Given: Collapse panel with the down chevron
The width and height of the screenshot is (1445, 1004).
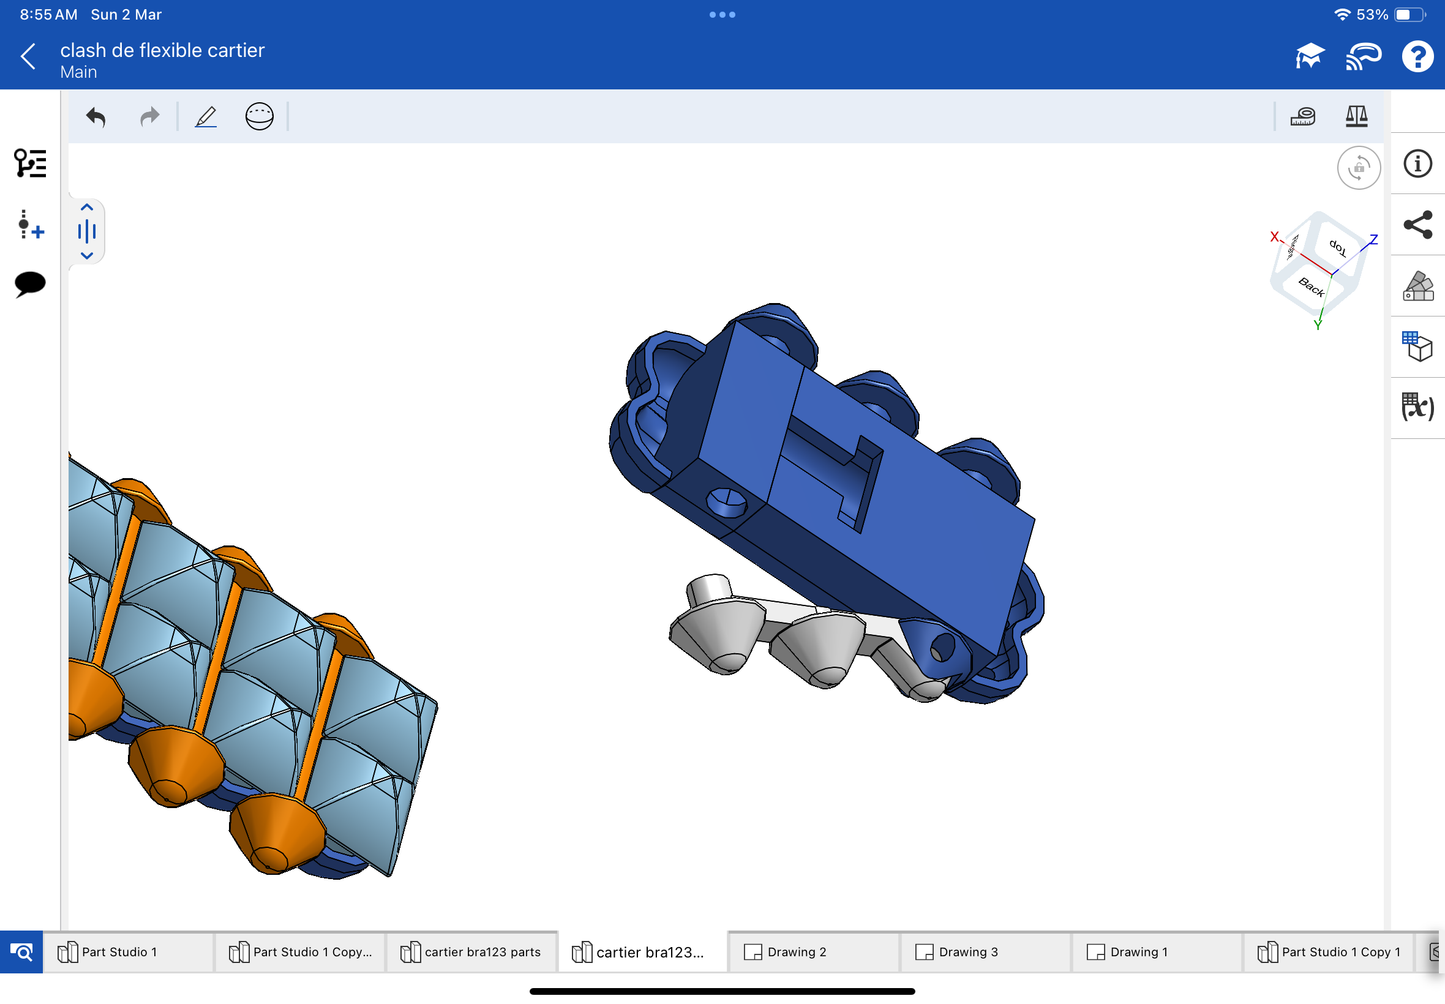Looking at the screenshot, I should (87, 256).
